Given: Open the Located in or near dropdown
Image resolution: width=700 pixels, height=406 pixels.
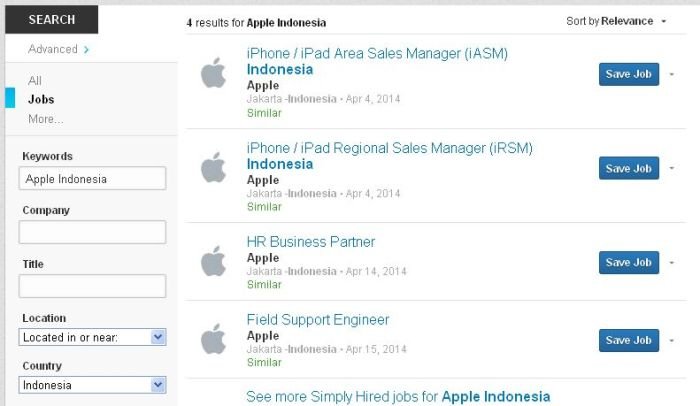Looking at the screenshot, I should (x=92, y=337).
